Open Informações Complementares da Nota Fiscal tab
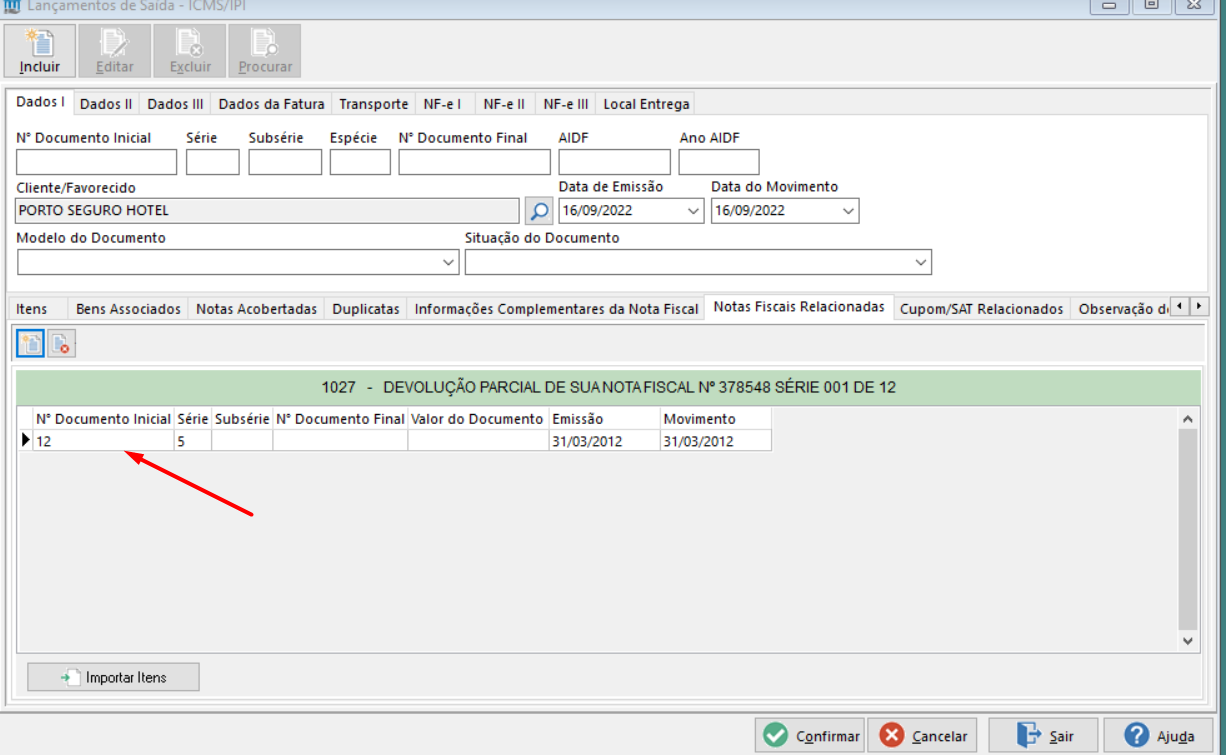The image size is (1226, 755). point(556,309)
